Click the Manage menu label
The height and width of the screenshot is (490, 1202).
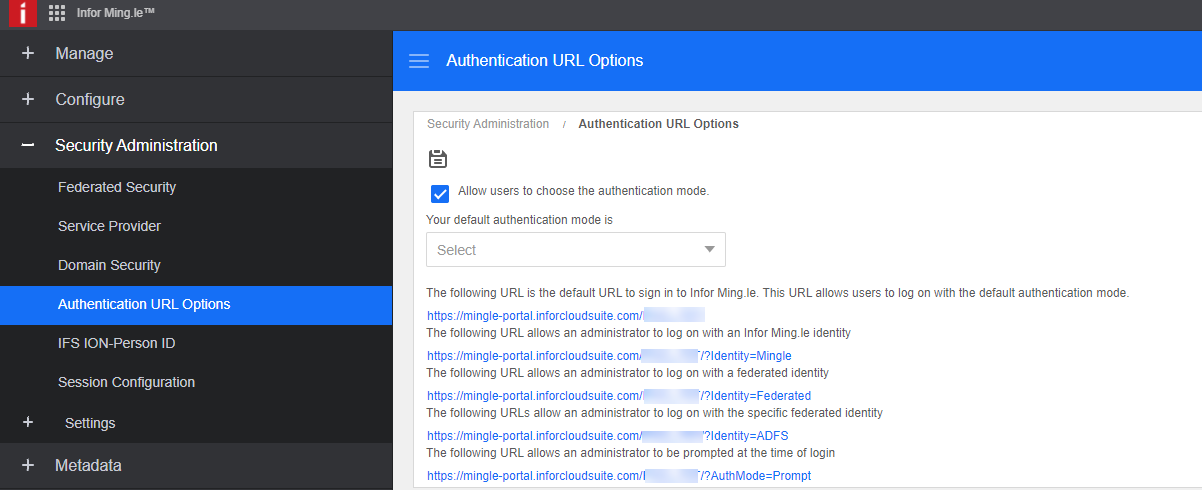pos(84,54)
